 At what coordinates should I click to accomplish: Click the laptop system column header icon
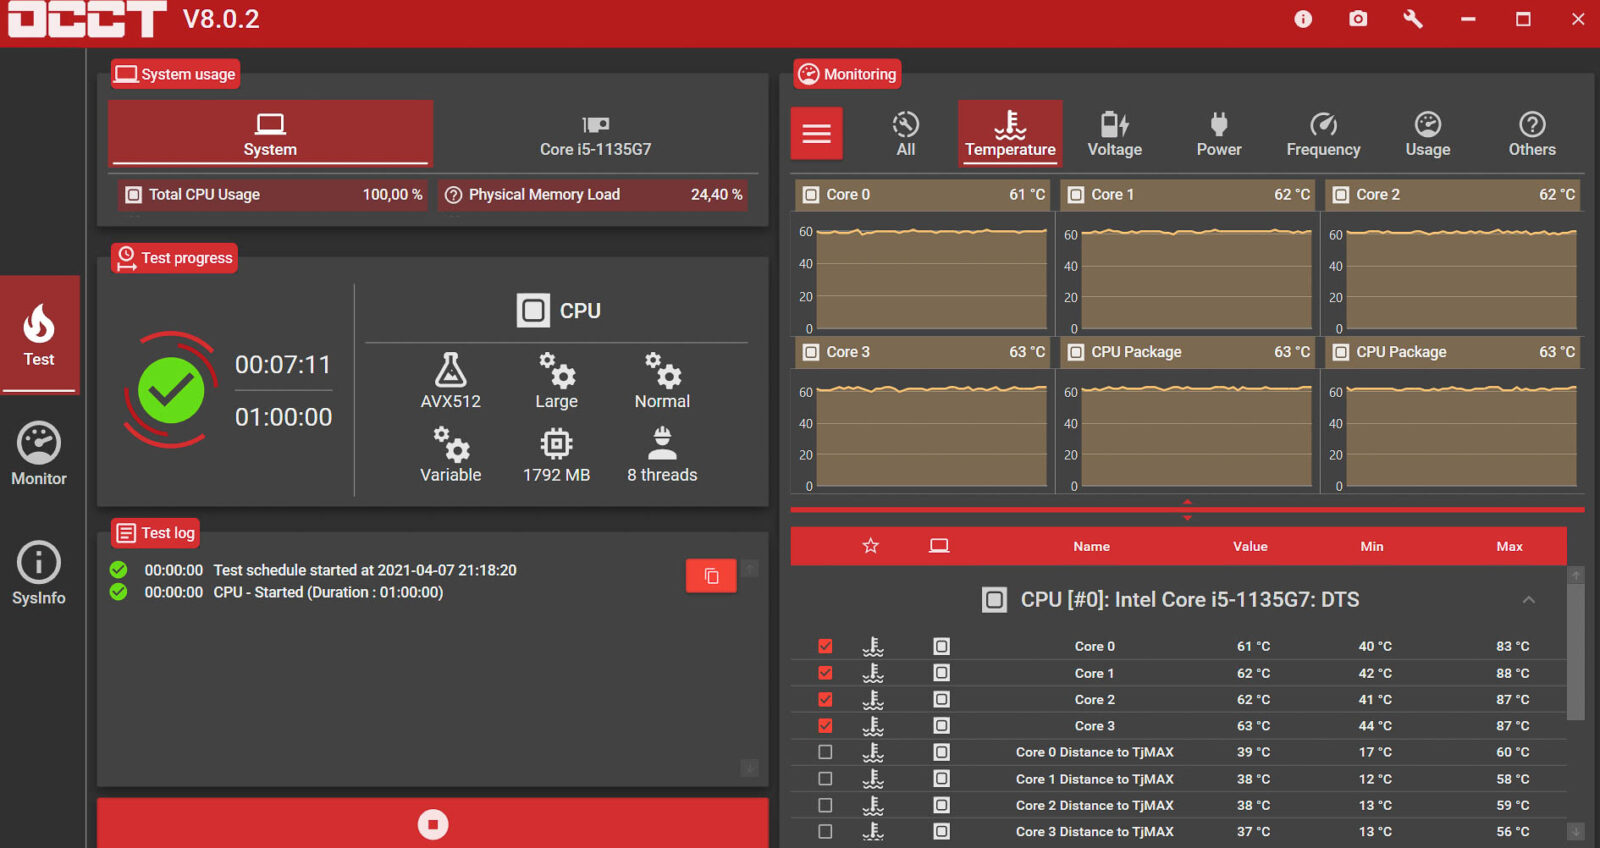(939, 546)
